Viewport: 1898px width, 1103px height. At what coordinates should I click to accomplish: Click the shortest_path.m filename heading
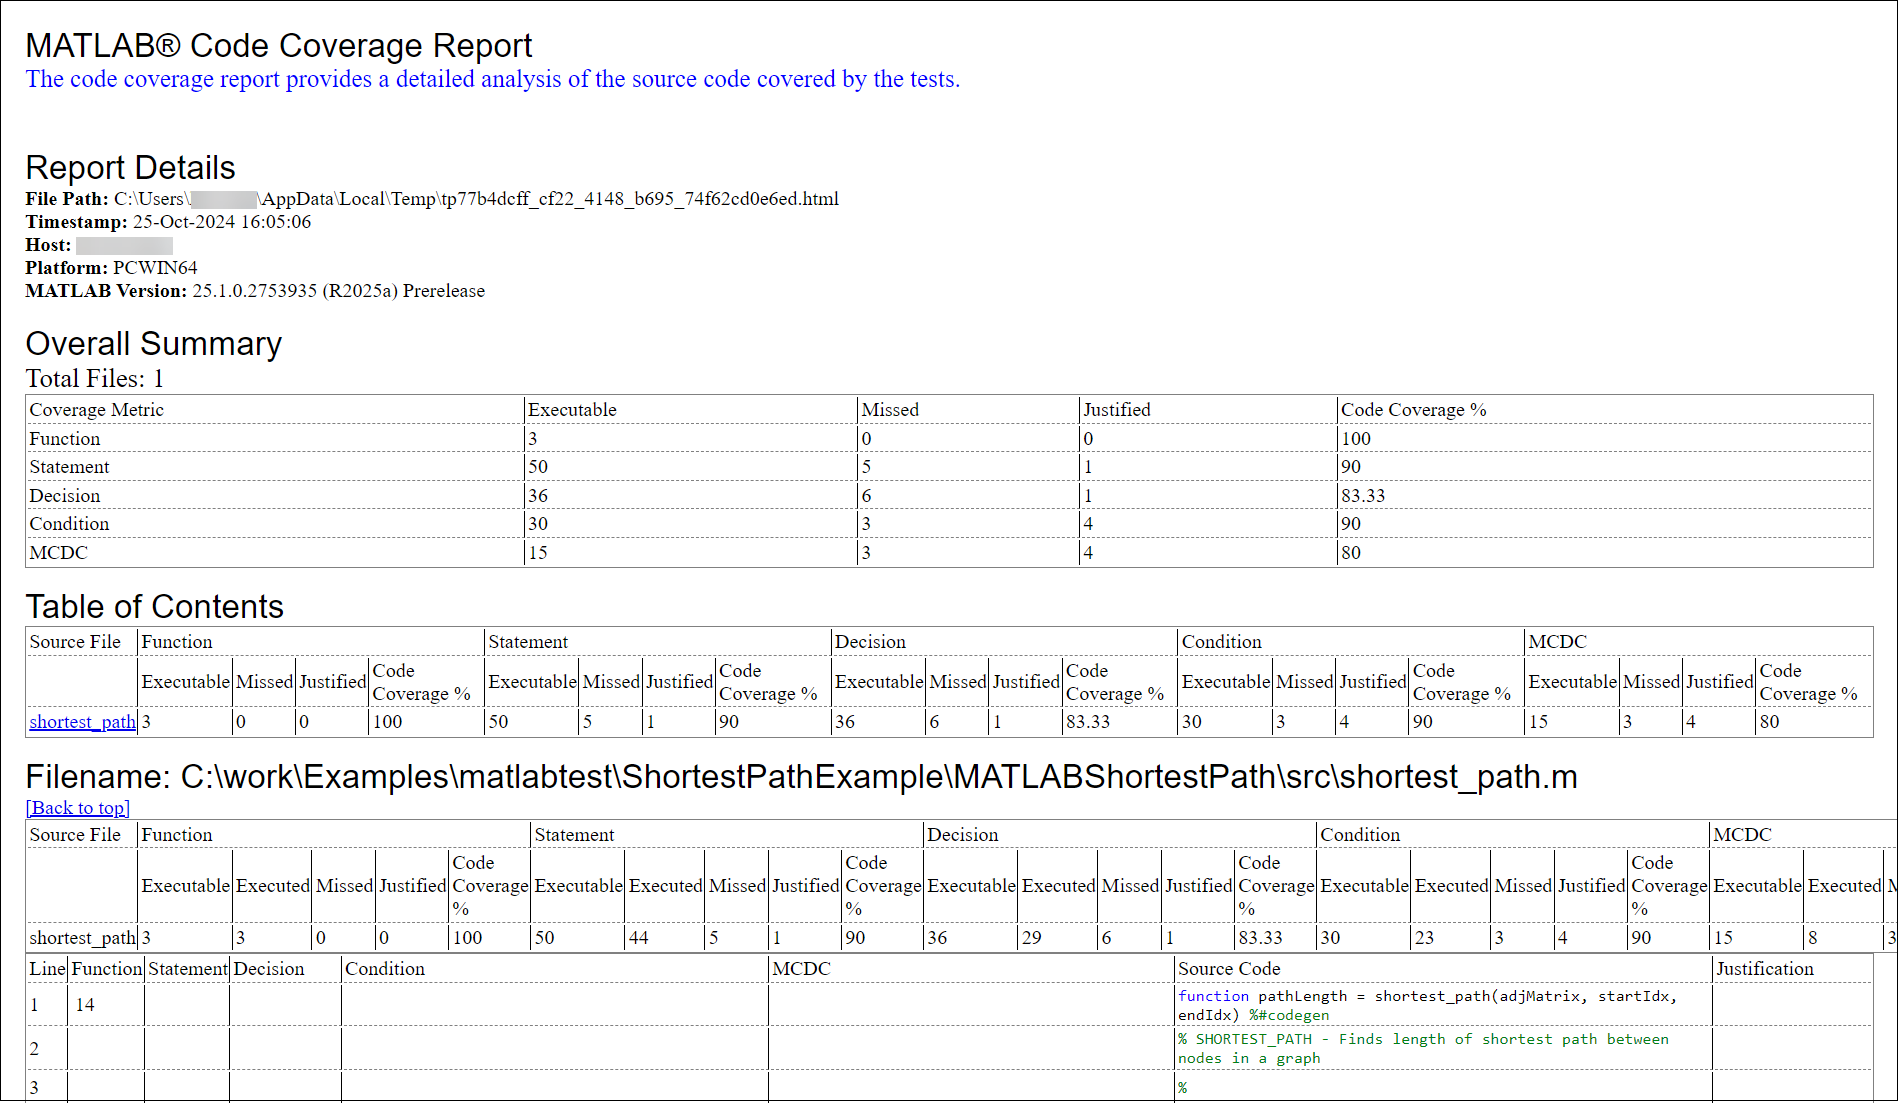point(800,776)
